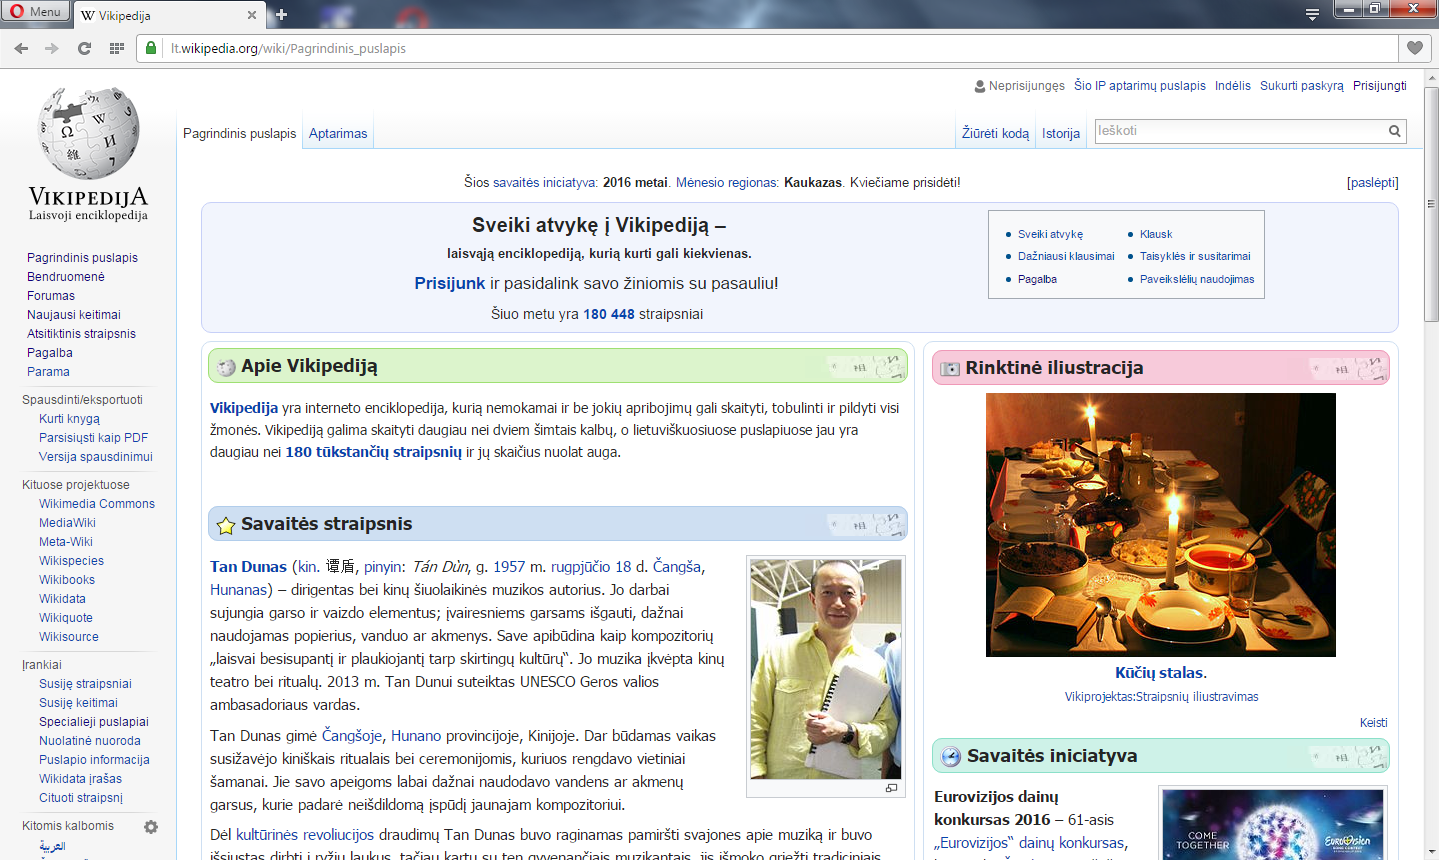Viewport: 1439px width, 860px height.
Task: Open Wikisource sidebar link
Action: pyautogui.click(x=69, y=637)
